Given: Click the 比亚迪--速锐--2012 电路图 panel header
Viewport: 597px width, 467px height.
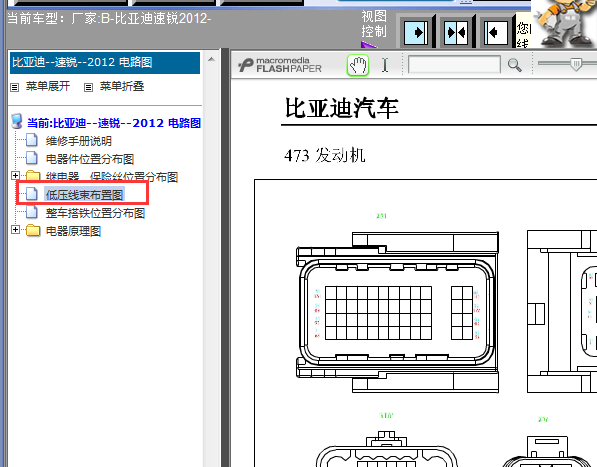Looking at the screenshot, I should pos(105,62).
